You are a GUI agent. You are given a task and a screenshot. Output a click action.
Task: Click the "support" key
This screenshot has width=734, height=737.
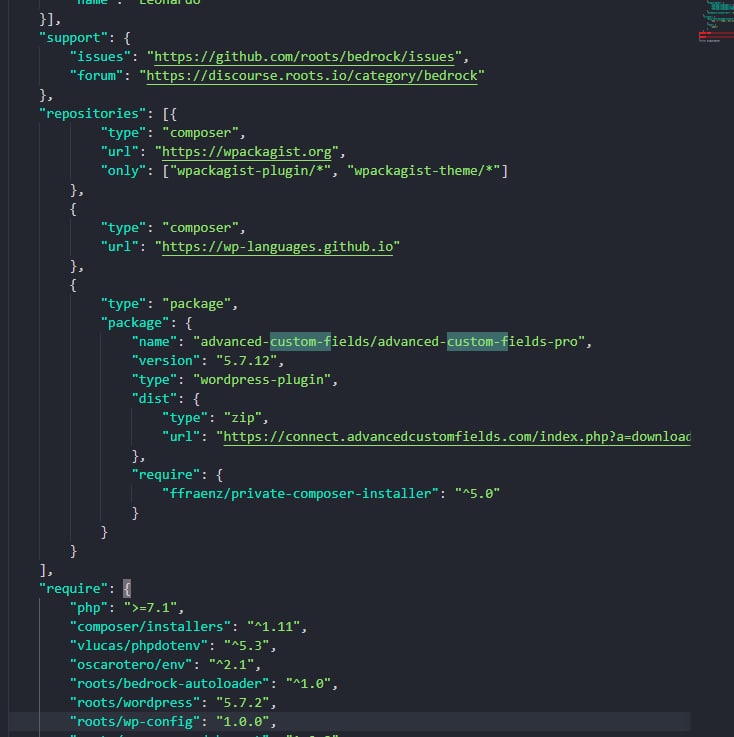[74, 38]
